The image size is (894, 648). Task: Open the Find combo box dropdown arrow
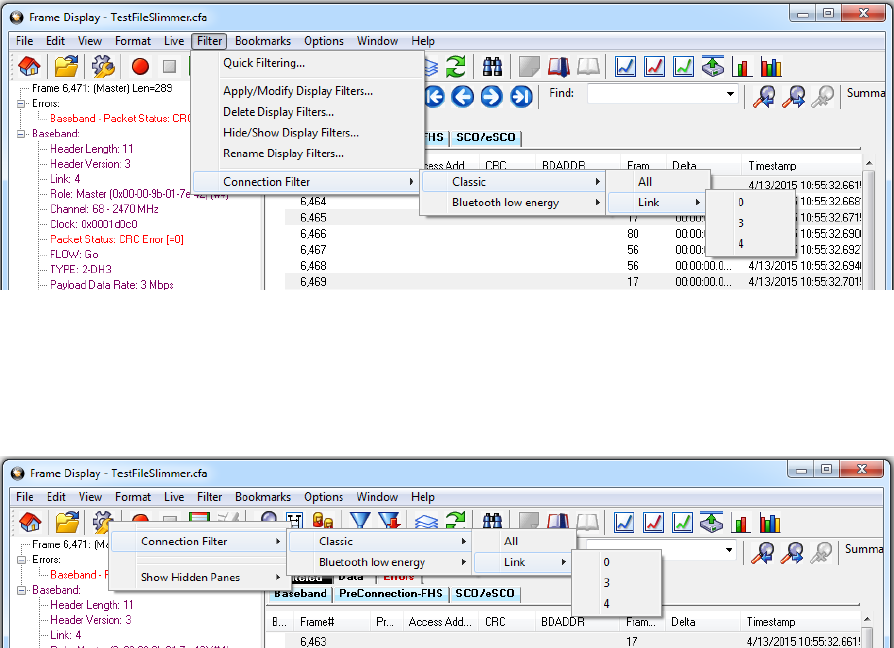pyautogui.click(x=729, y=96)
